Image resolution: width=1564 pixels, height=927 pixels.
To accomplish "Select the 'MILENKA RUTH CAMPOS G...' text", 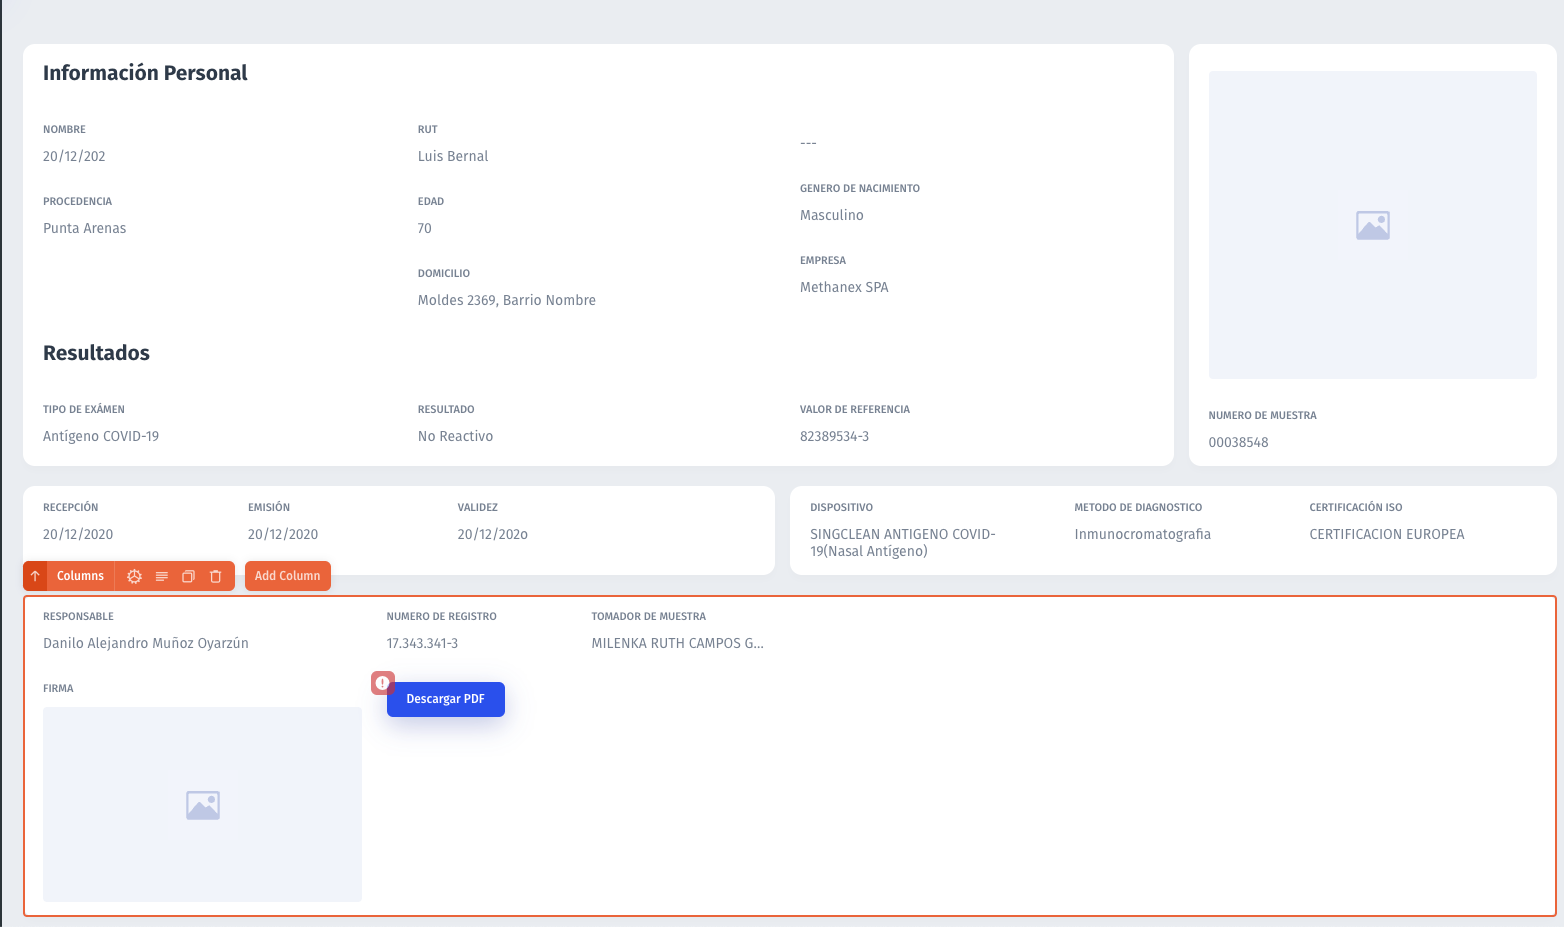I will pos(677,643).
